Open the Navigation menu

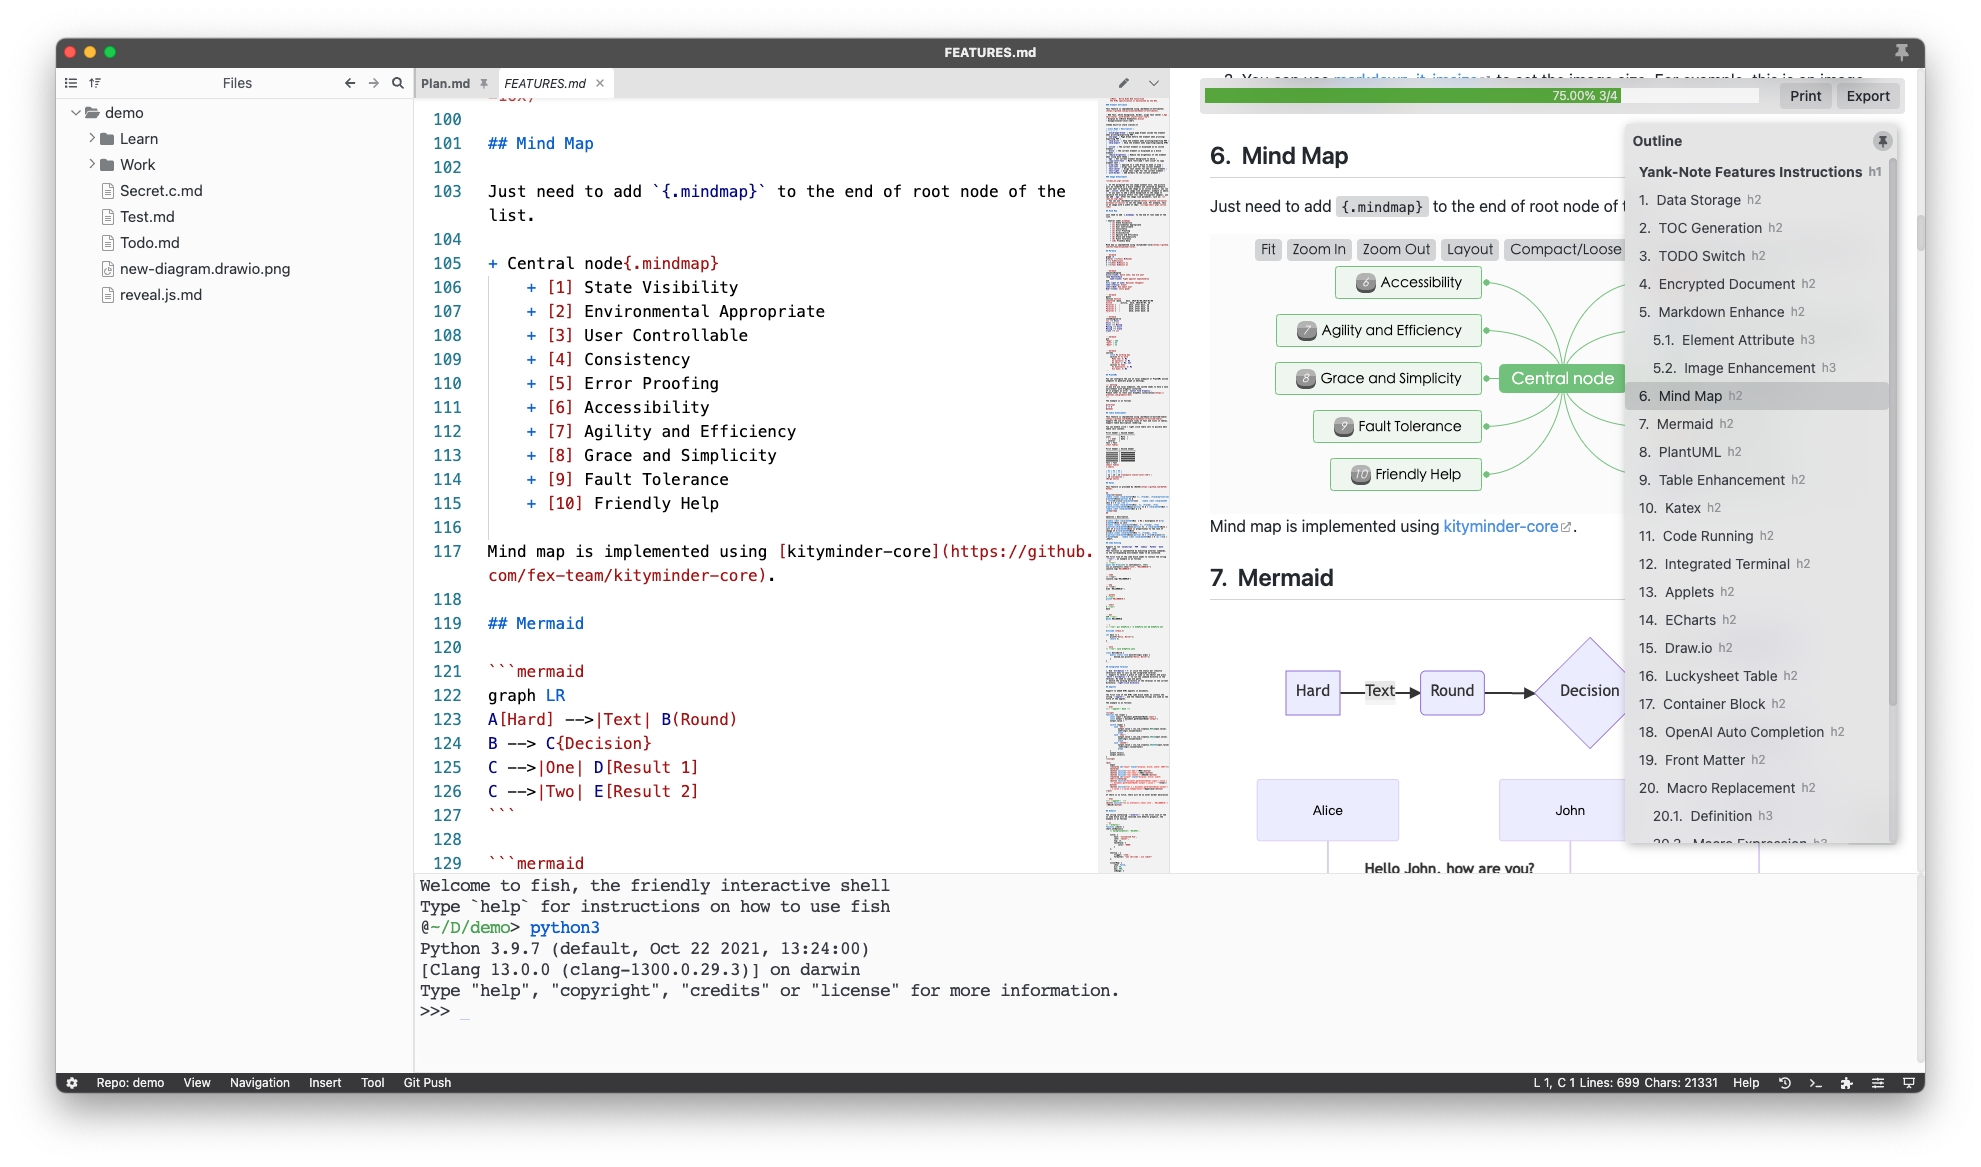pos(259,1082)
